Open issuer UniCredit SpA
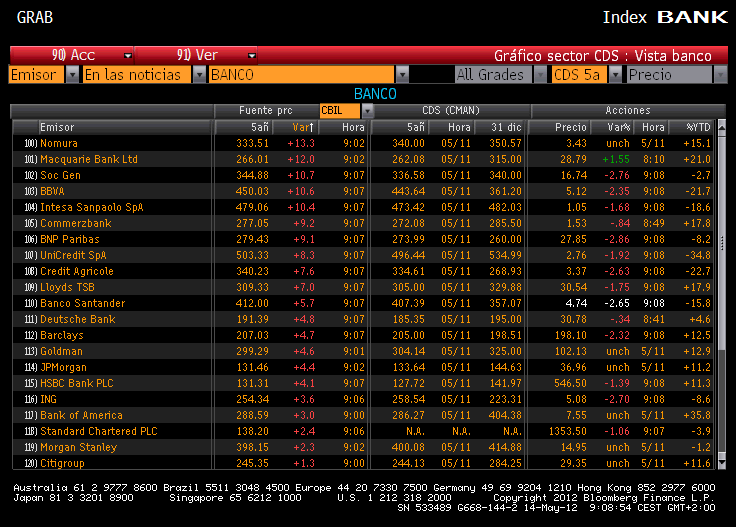This screenshot has height=527, width=736. pos(73,255)
